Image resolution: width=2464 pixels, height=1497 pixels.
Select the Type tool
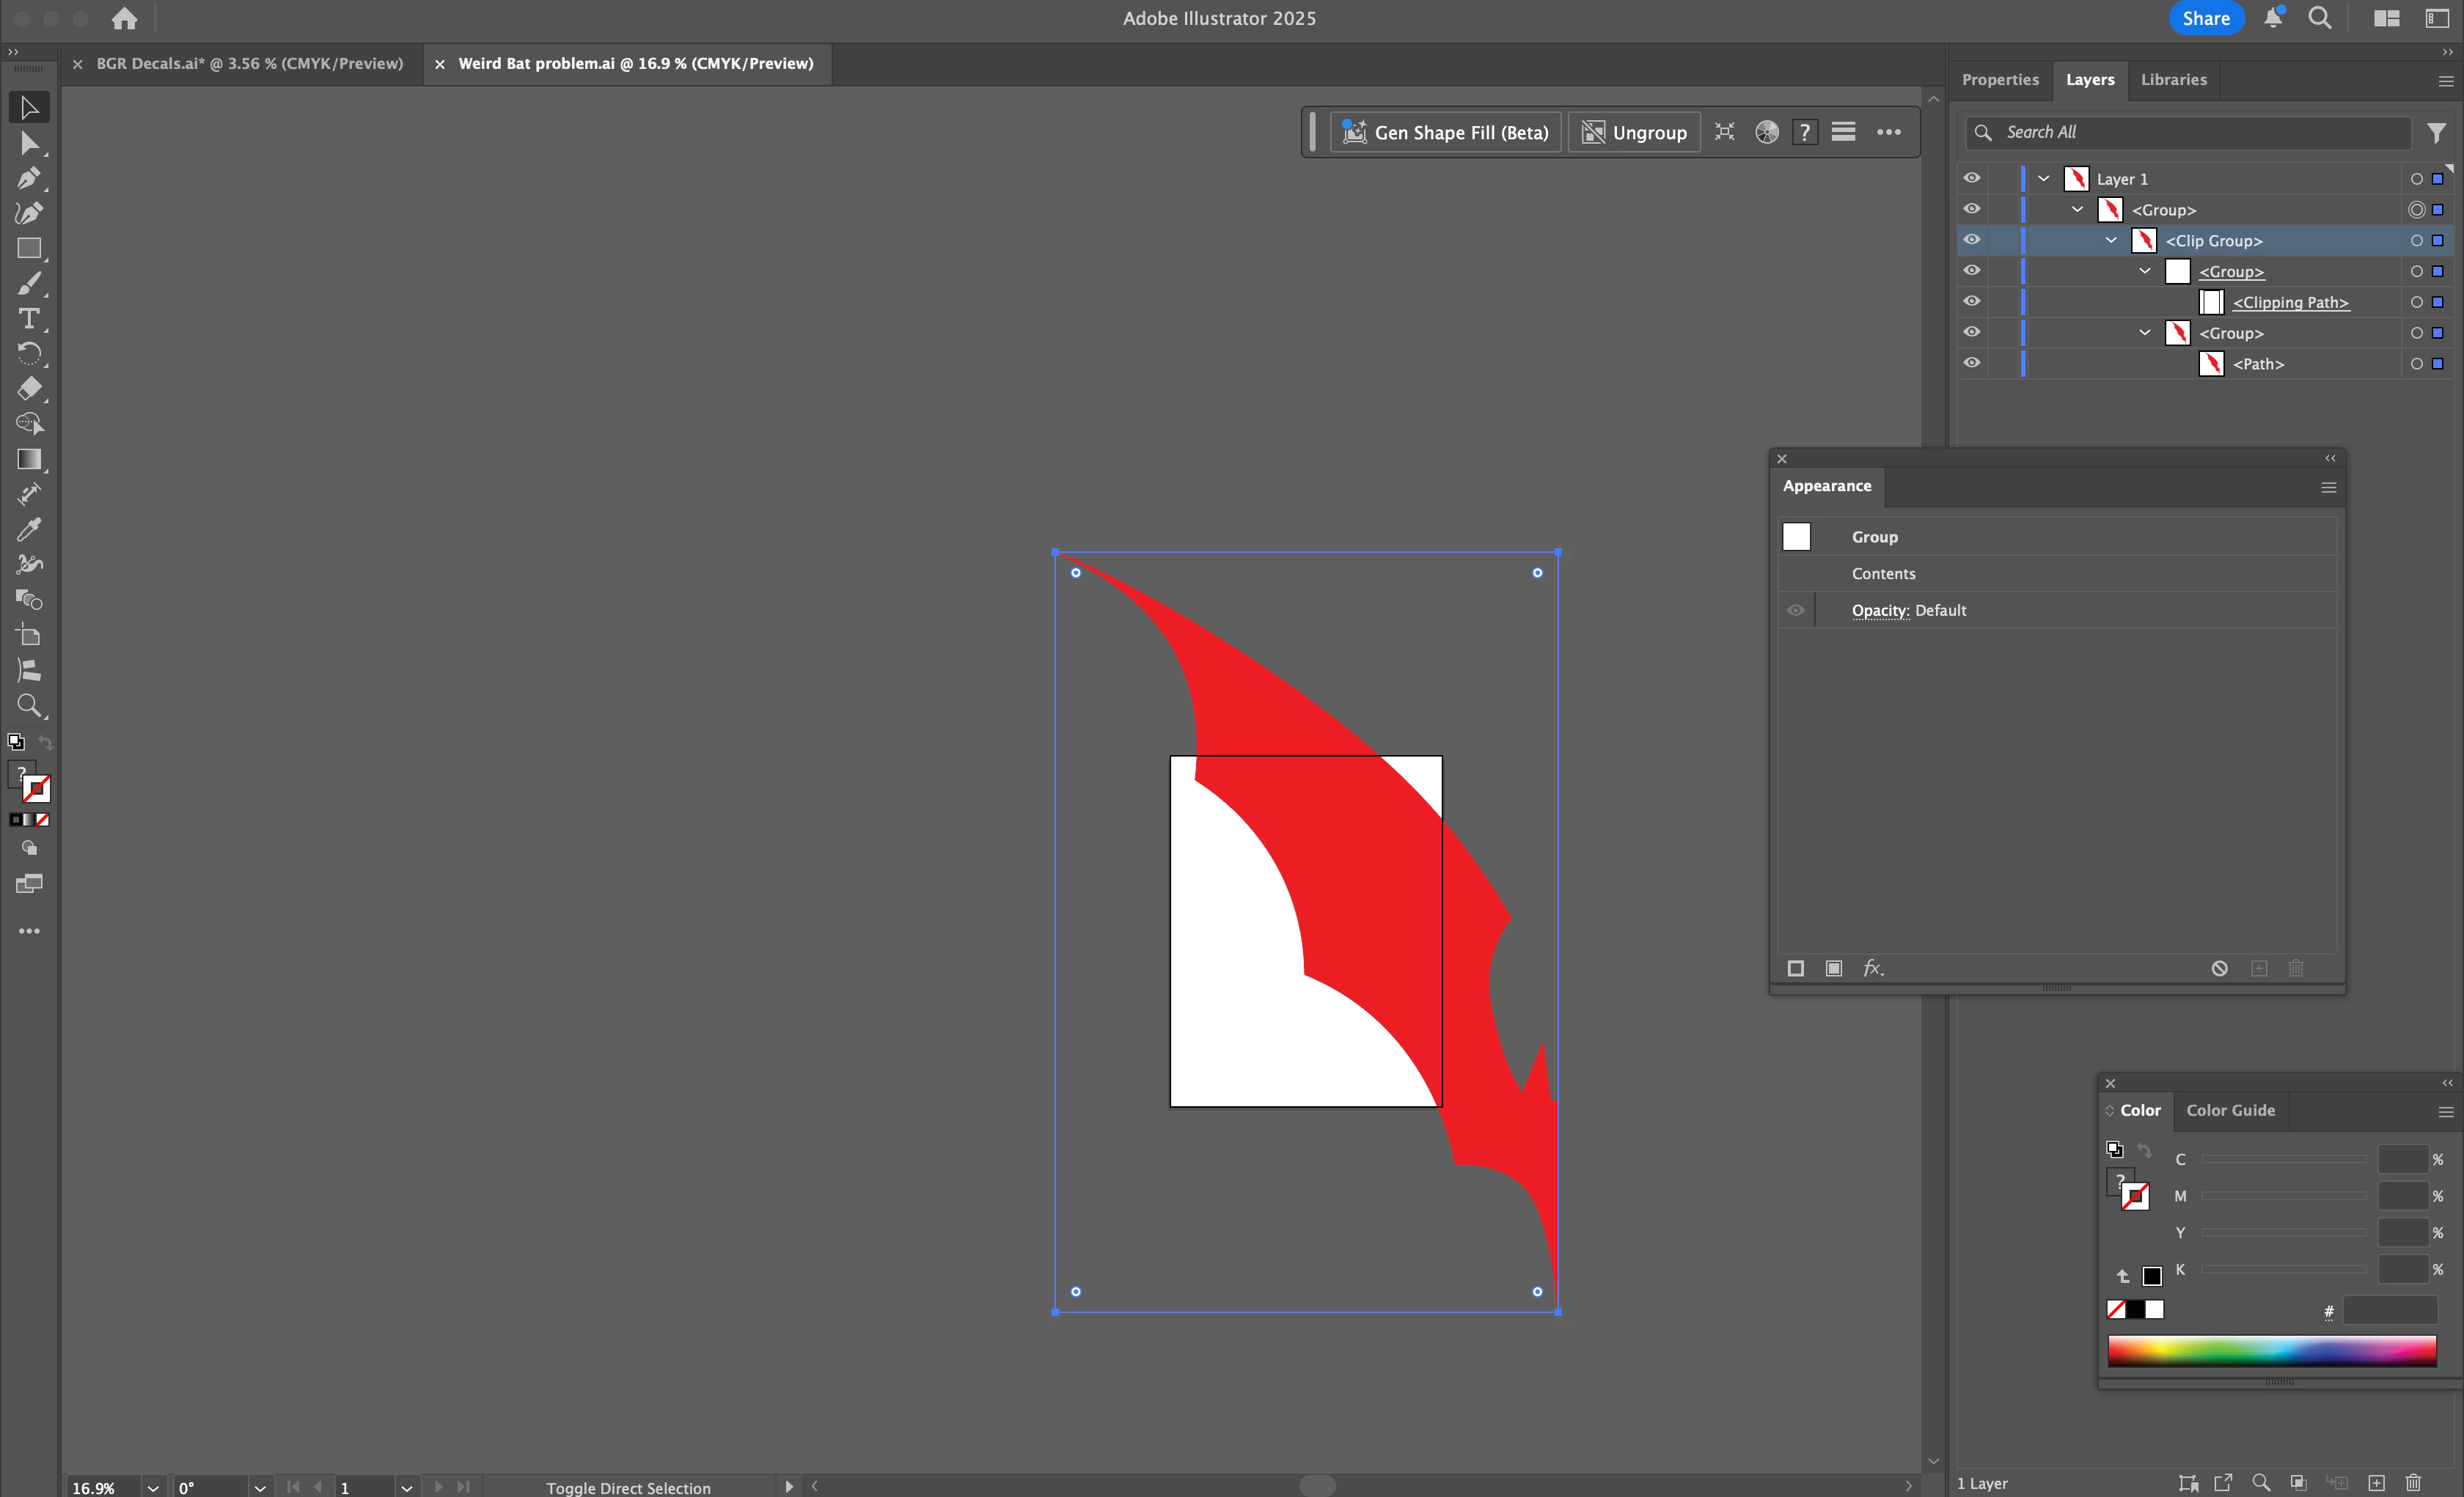(x=28, y=319)
